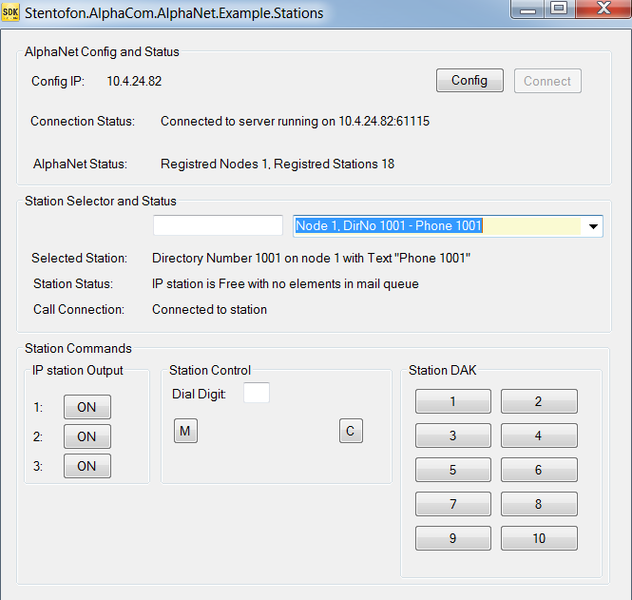Screen dimensions: 632x600
Task: Click the 'Connected to station' text
Action: point(210,309)
